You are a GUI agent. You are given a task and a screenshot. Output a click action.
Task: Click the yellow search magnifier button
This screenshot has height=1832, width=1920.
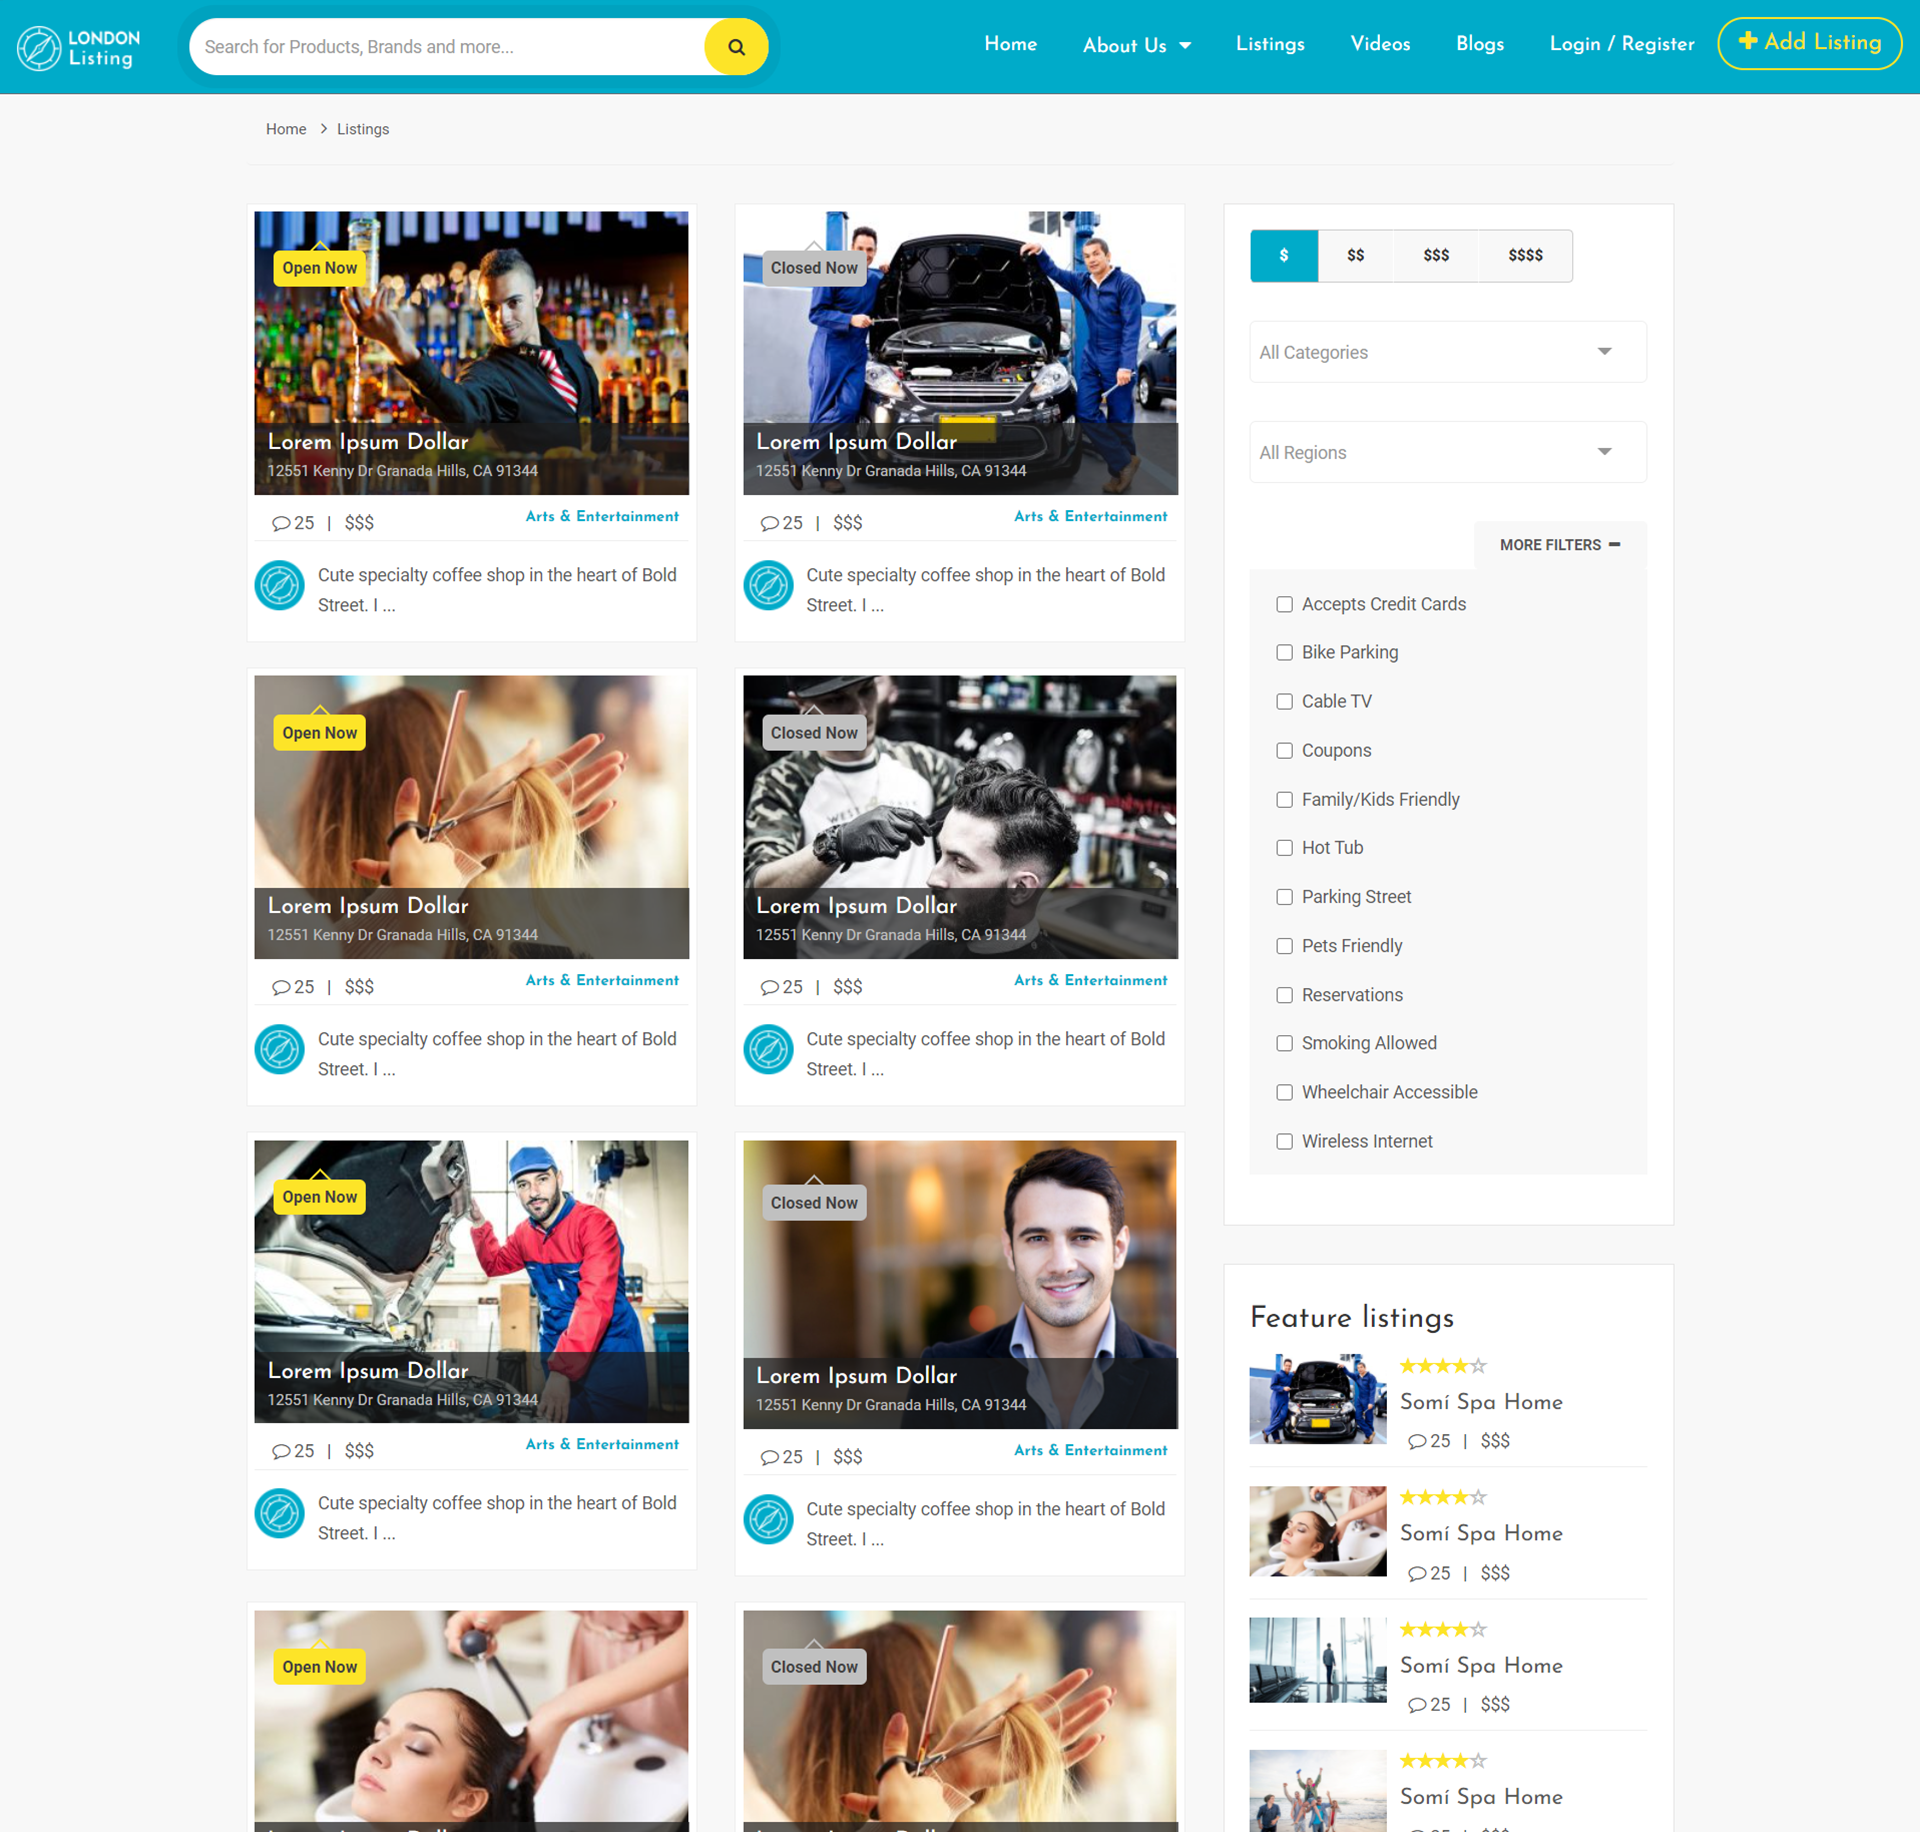coord(736,47)
